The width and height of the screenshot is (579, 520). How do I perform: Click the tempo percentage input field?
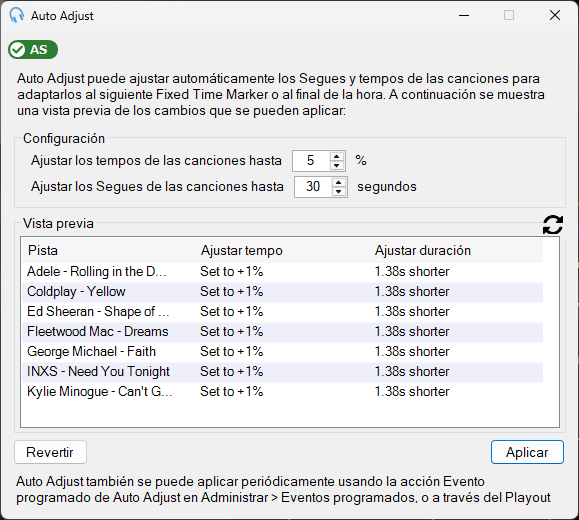[311, 161]
